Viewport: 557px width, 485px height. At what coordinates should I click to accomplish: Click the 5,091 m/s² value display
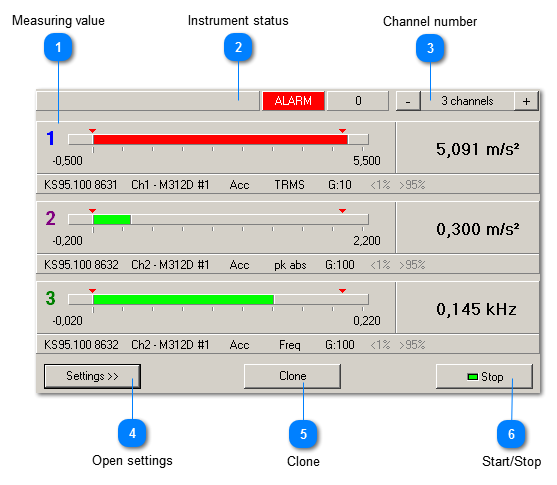point(477,149)
